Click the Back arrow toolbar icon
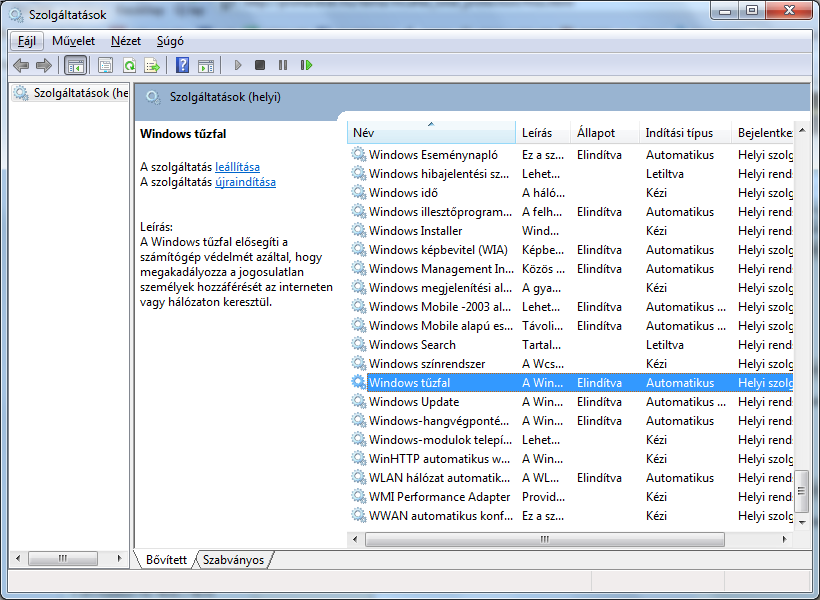Screen dimensions: 820x600 tap(21, 65)
